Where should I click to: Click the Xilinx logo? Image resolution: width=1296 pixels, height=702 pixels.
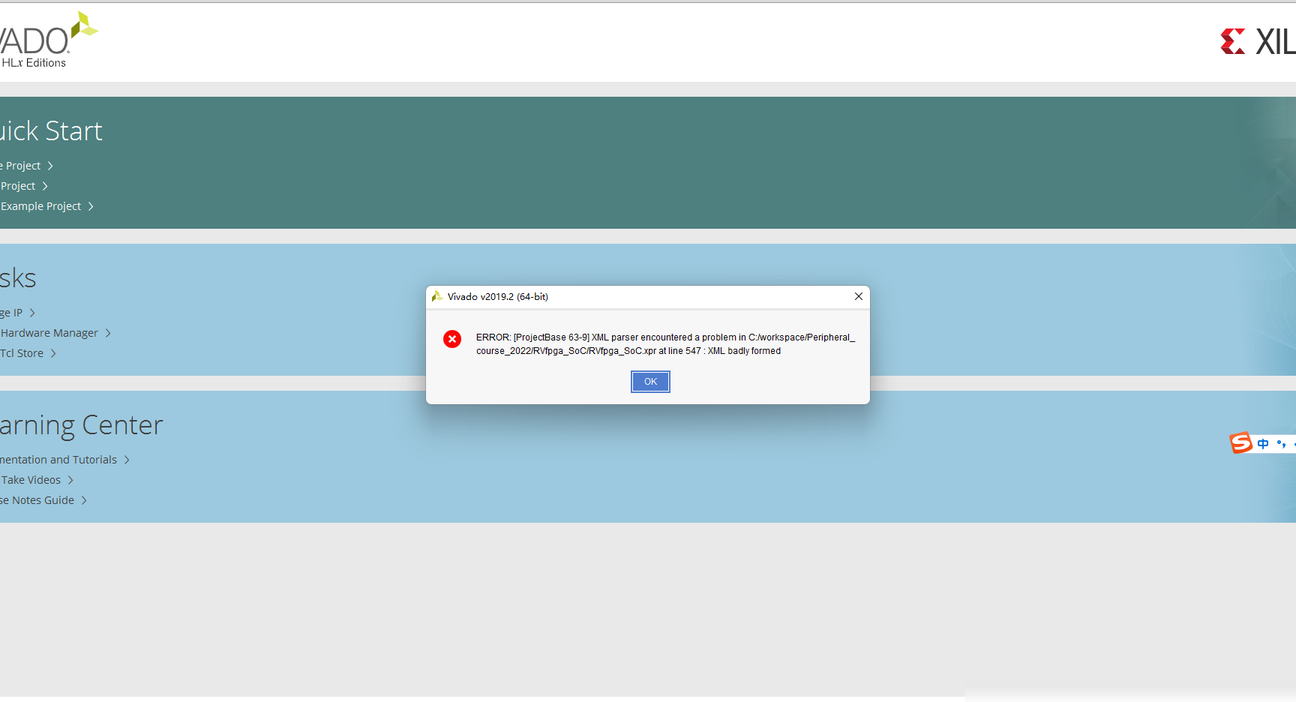pos(1258,41)
